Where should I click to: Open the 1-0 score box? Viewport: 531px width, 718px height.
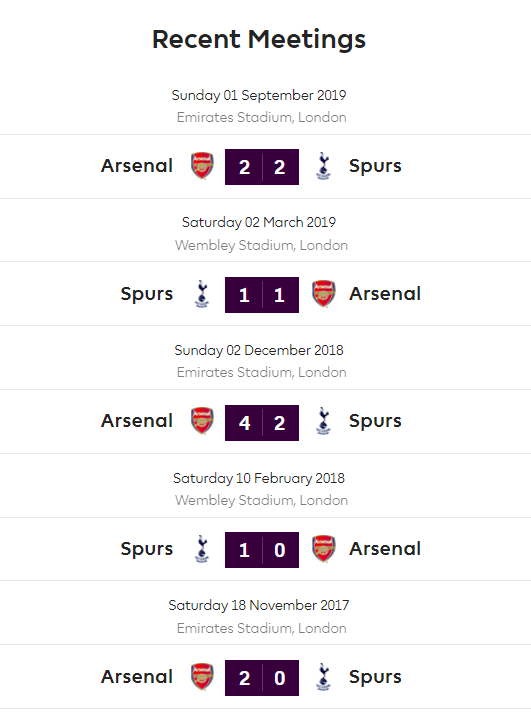[262, 550]
